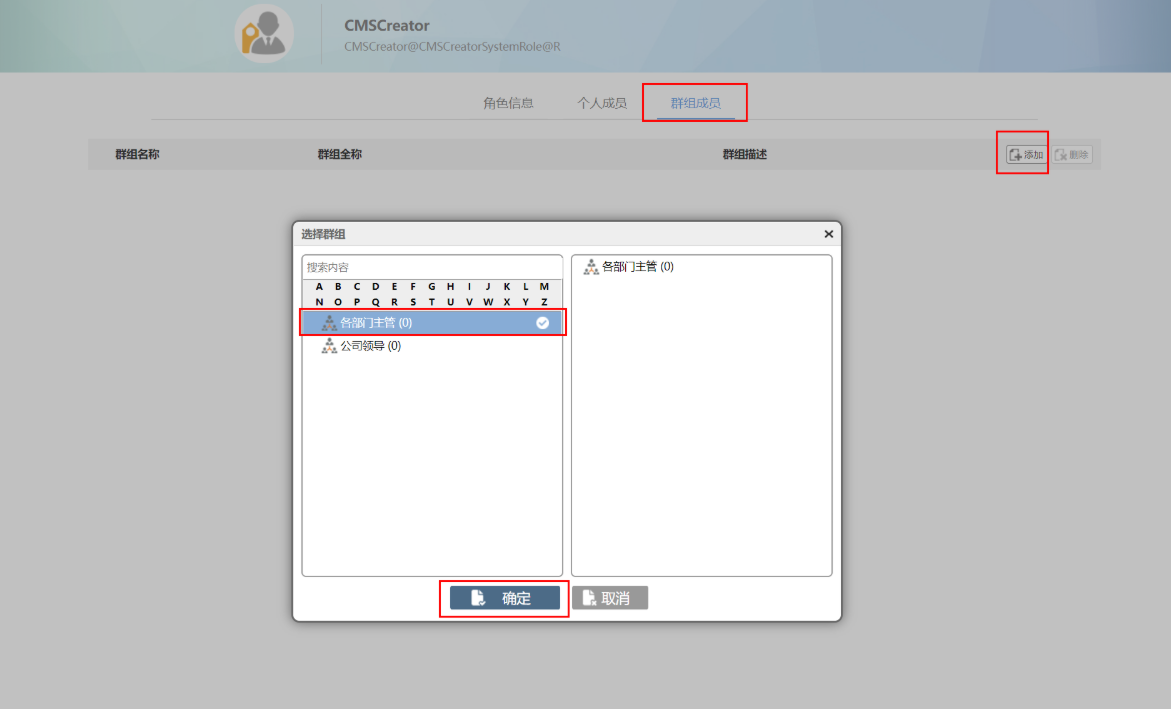Close the 选择群组 dialog

[x=828, y=234]
